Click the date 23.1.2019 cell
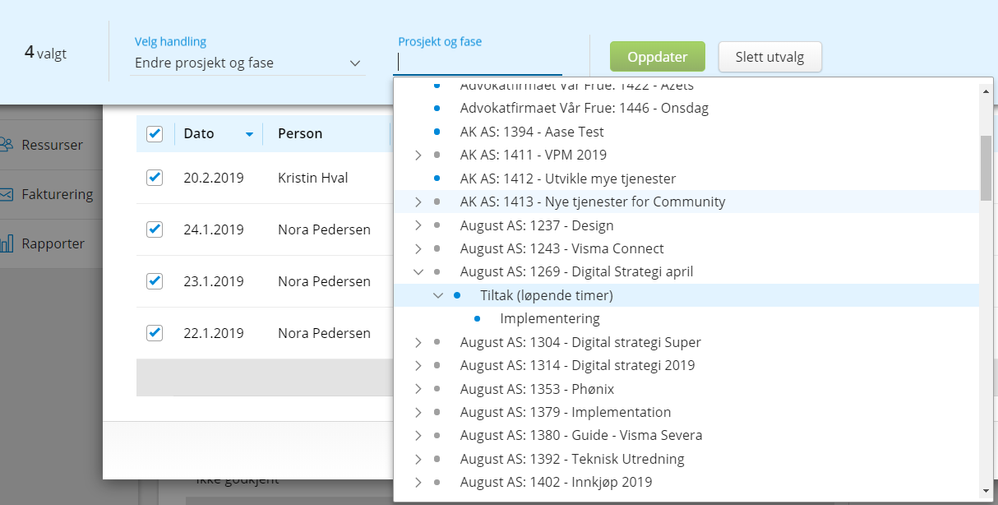 pos(213,281)
